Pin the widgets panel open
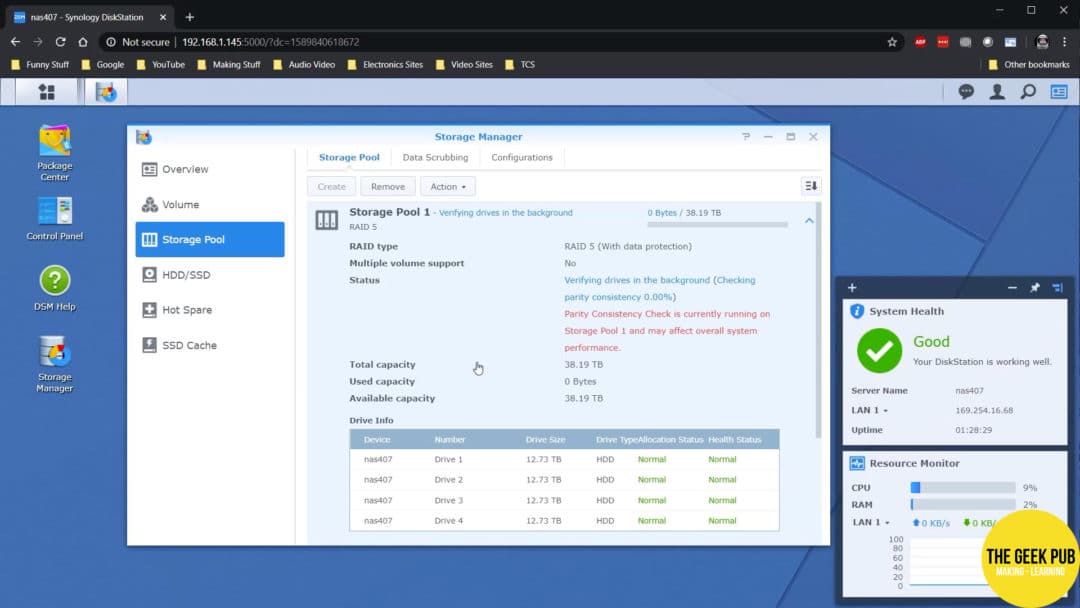The image size is (1080, 608). click(x=1035, y=288)
